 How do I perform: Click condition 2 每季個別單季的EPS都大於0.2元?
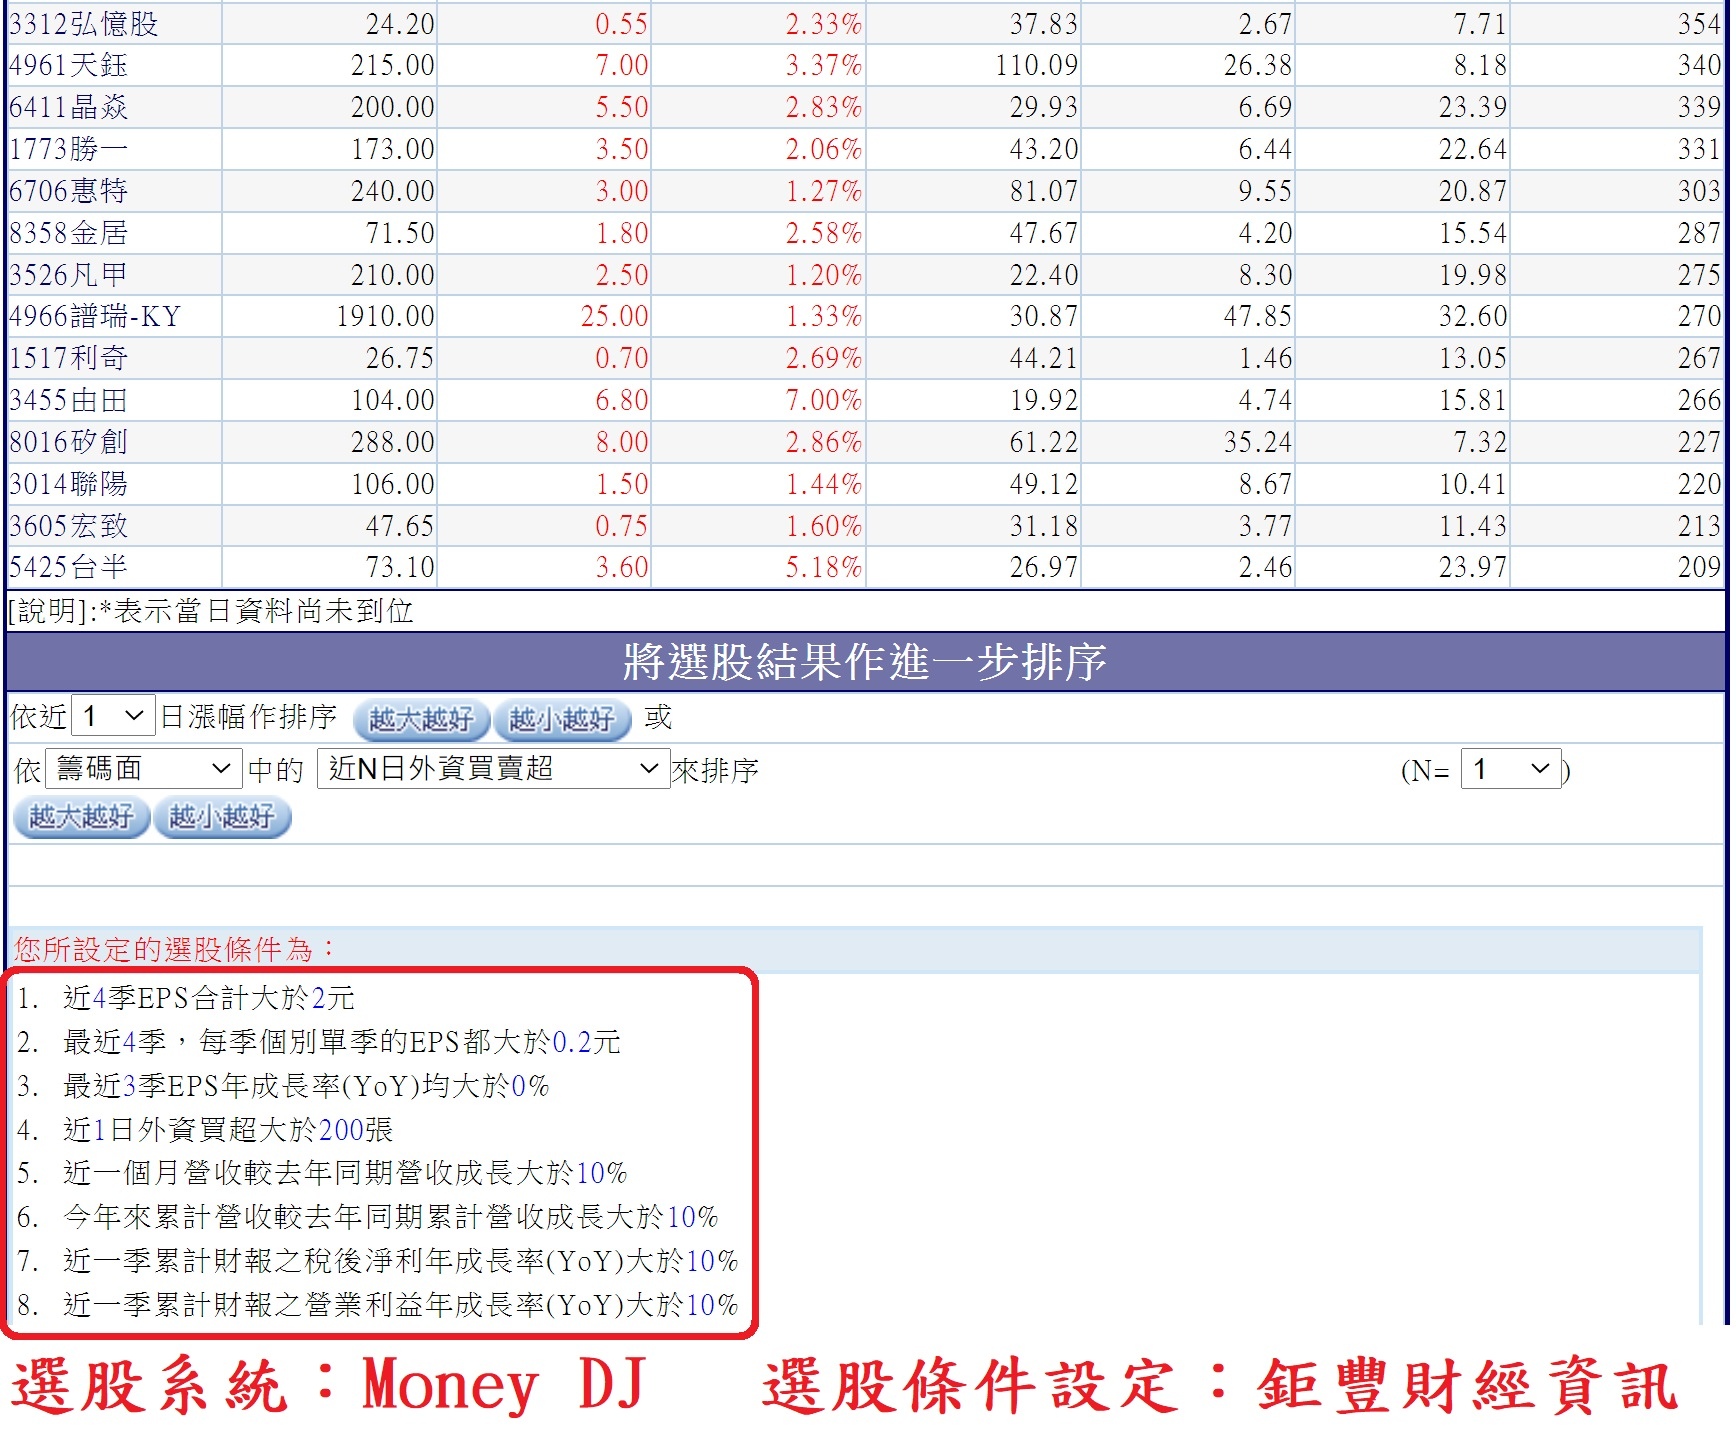pos(342,1042)
